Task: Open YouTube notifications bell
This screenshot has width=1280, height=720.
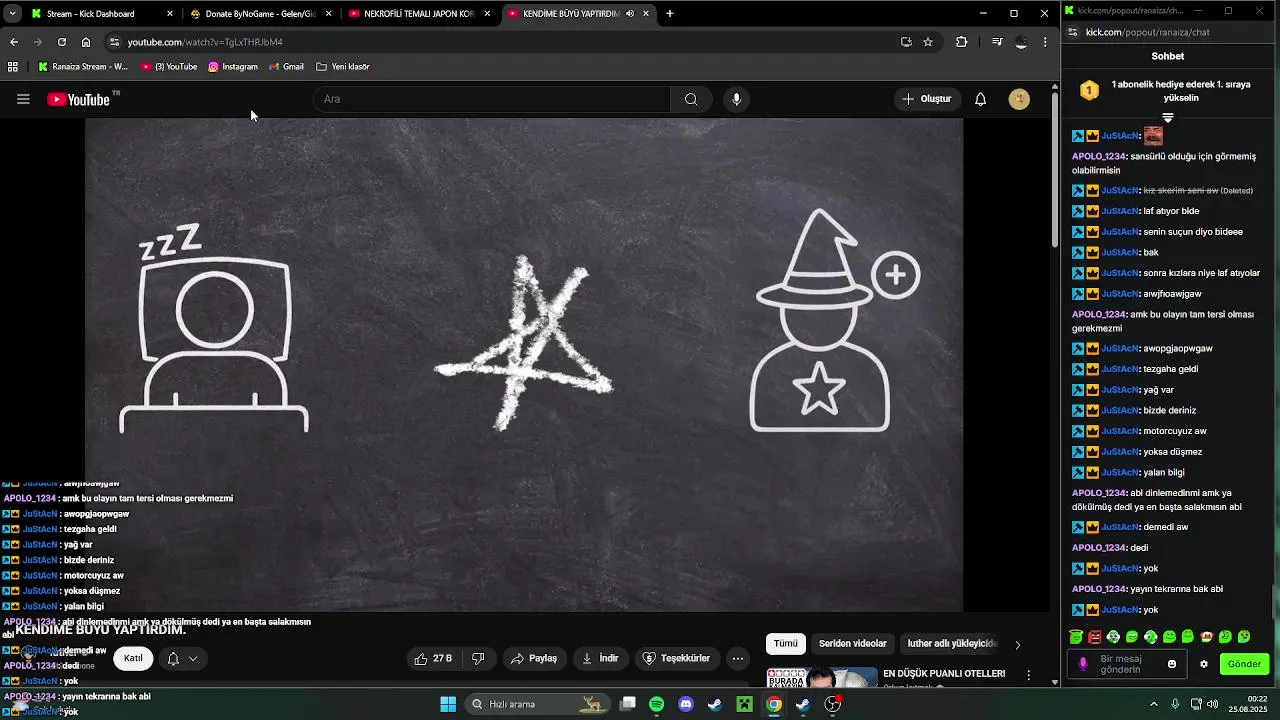Action: pos(981,99)
